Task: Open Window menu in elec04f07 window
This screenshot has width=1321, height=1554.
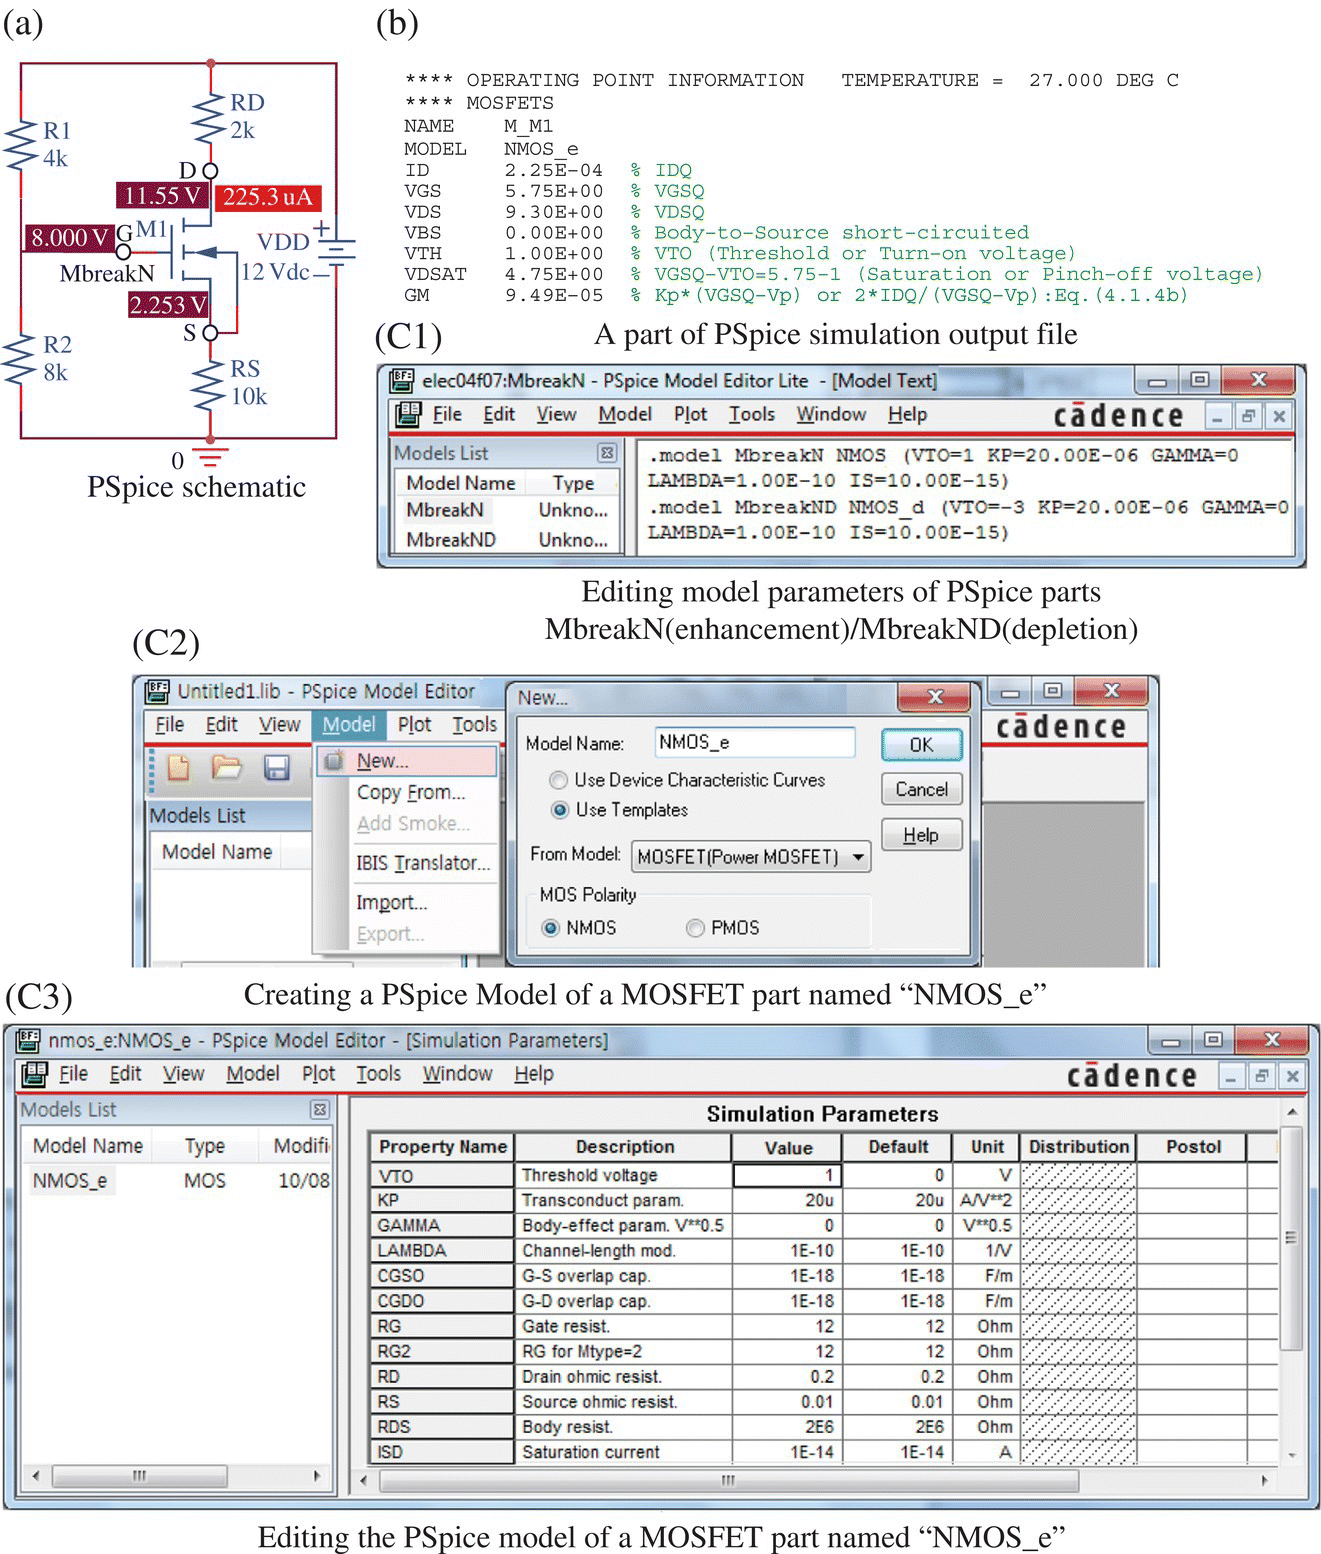Action: pos(831,414)
